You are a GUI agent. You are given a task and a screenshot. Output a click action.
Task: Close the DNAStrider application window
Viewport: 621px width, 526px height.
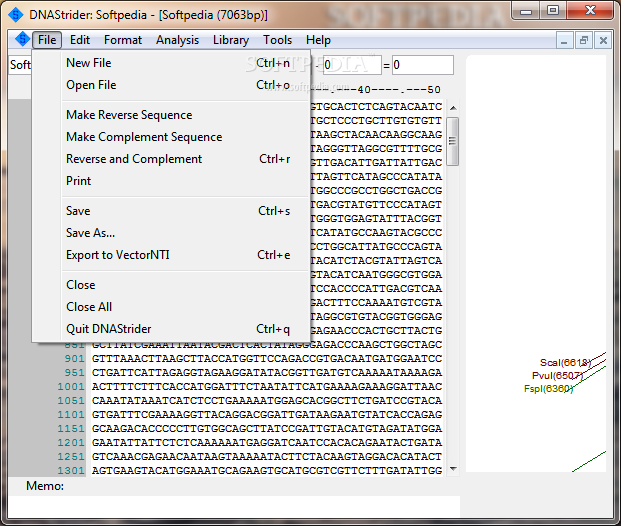click(x=590, y=11)
